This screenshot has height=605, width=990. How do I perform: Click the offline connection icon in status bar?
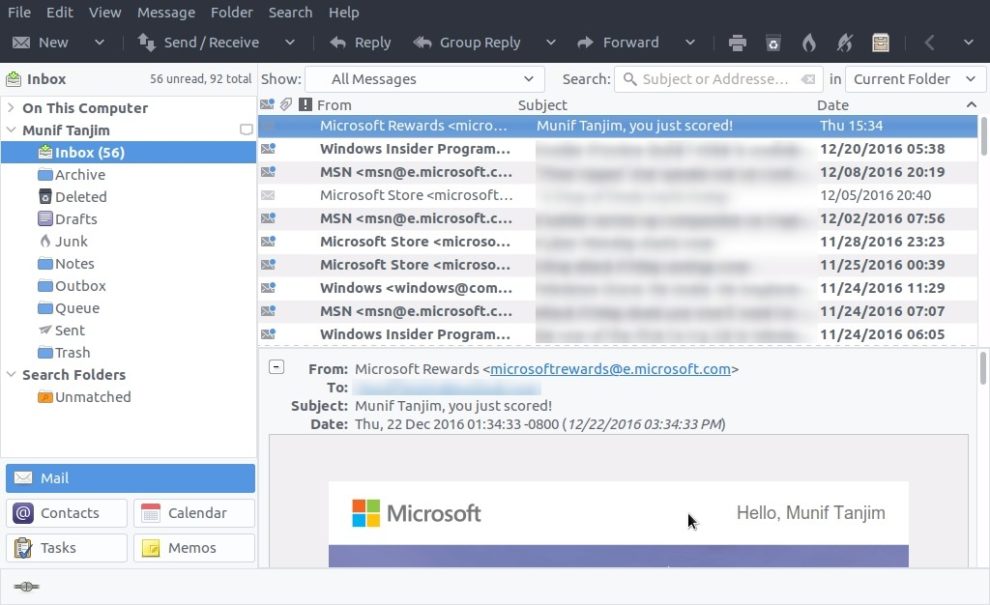tap(27, 586)
